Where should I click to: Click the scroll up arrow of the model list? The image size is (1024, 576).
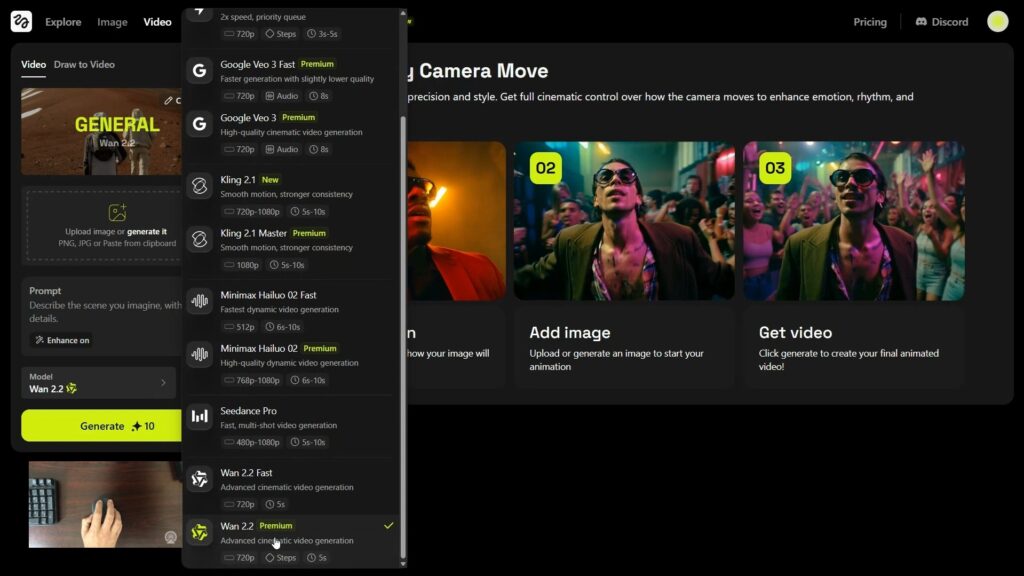click(x=403, y=12)
